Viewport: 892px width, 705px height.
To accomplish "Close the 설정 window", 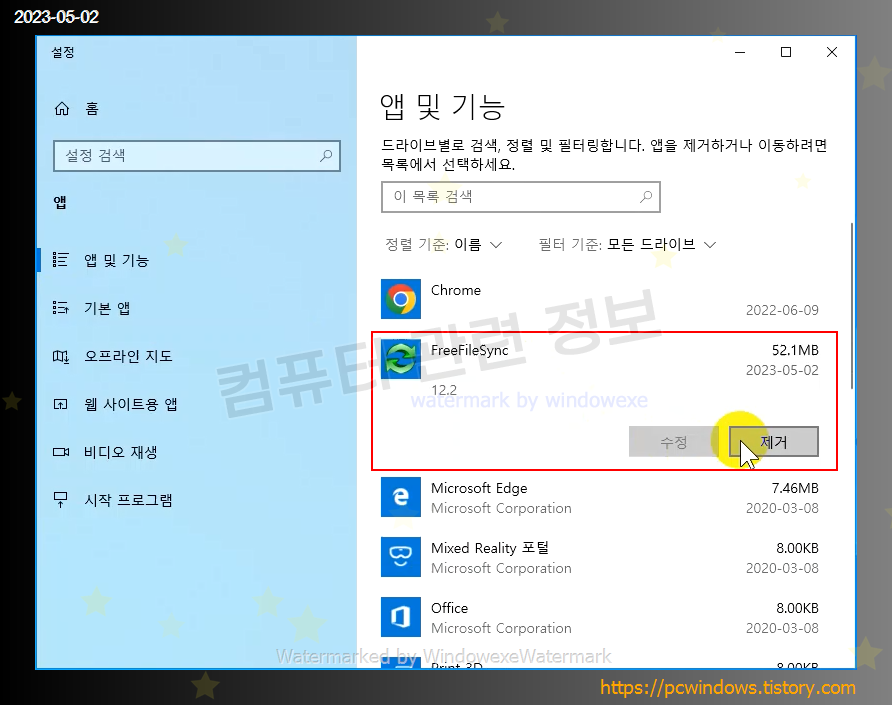I will pos(832,52).
